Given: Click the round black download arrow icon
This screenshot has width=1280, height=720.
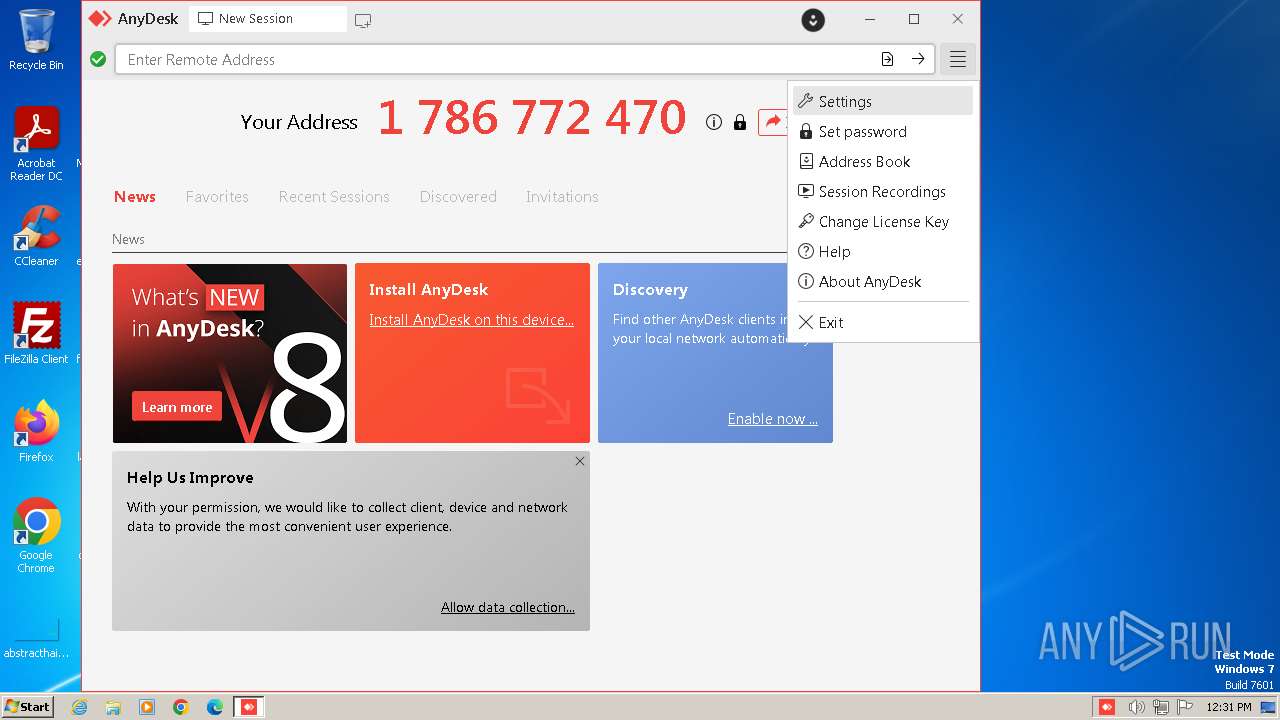Looking at the screenshot, I should pos(813,20).
